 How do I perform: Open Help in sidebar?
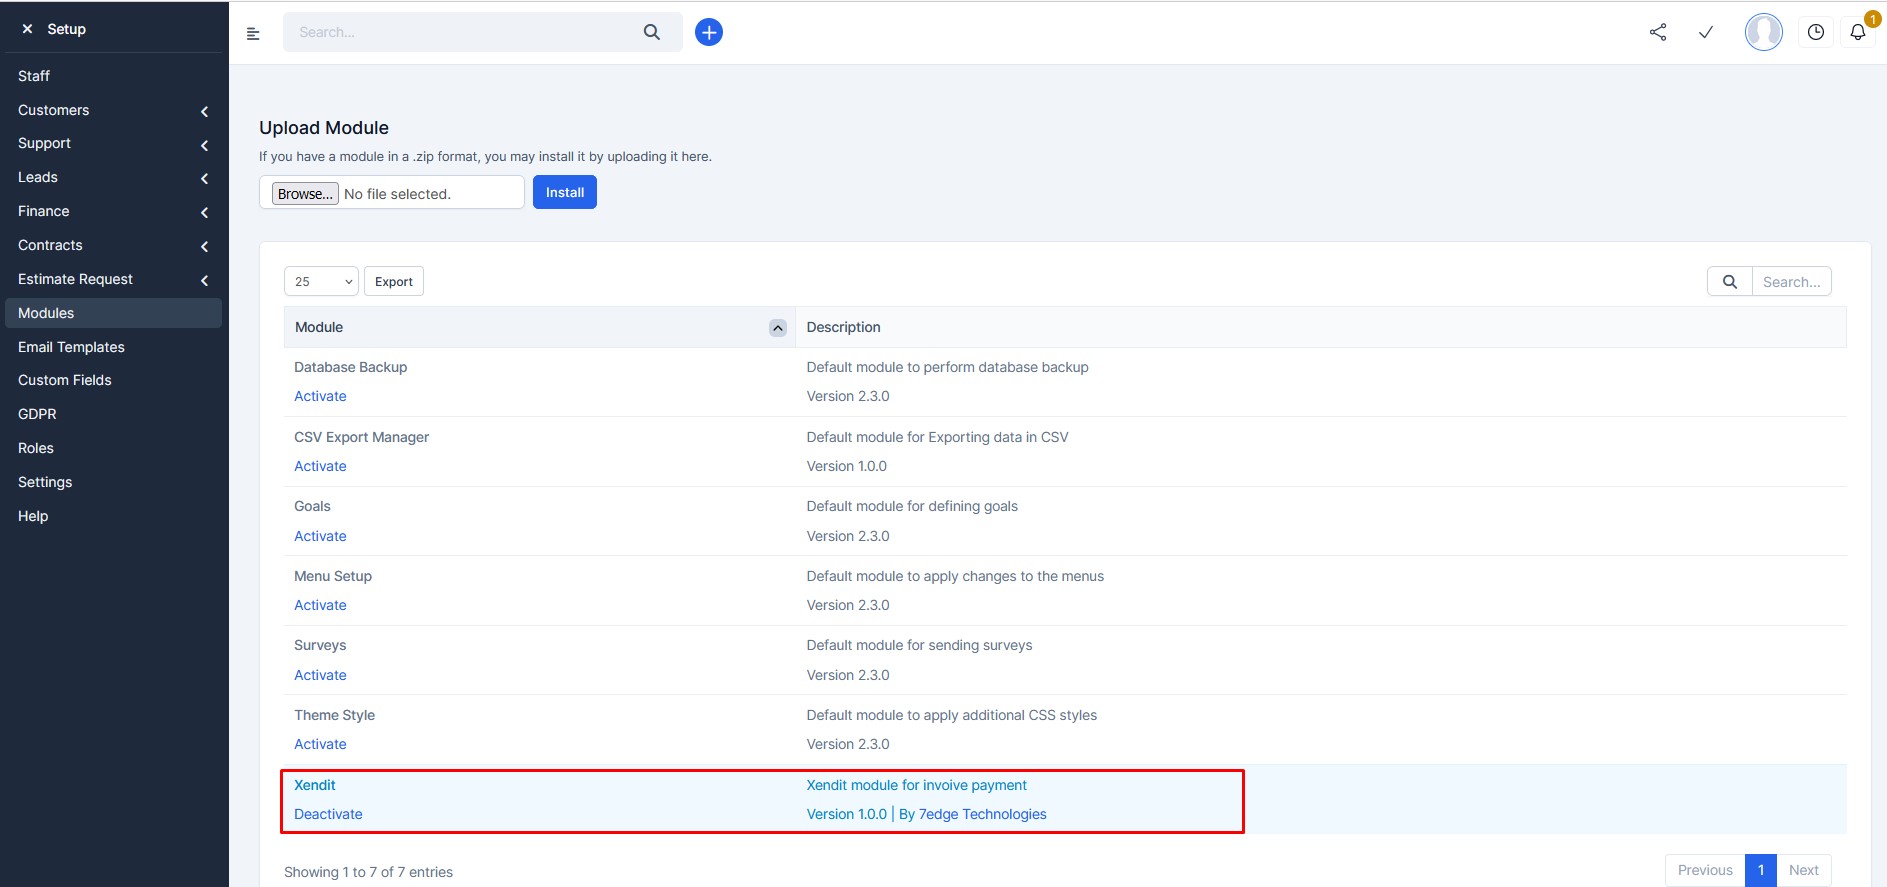tap(33, 516)
